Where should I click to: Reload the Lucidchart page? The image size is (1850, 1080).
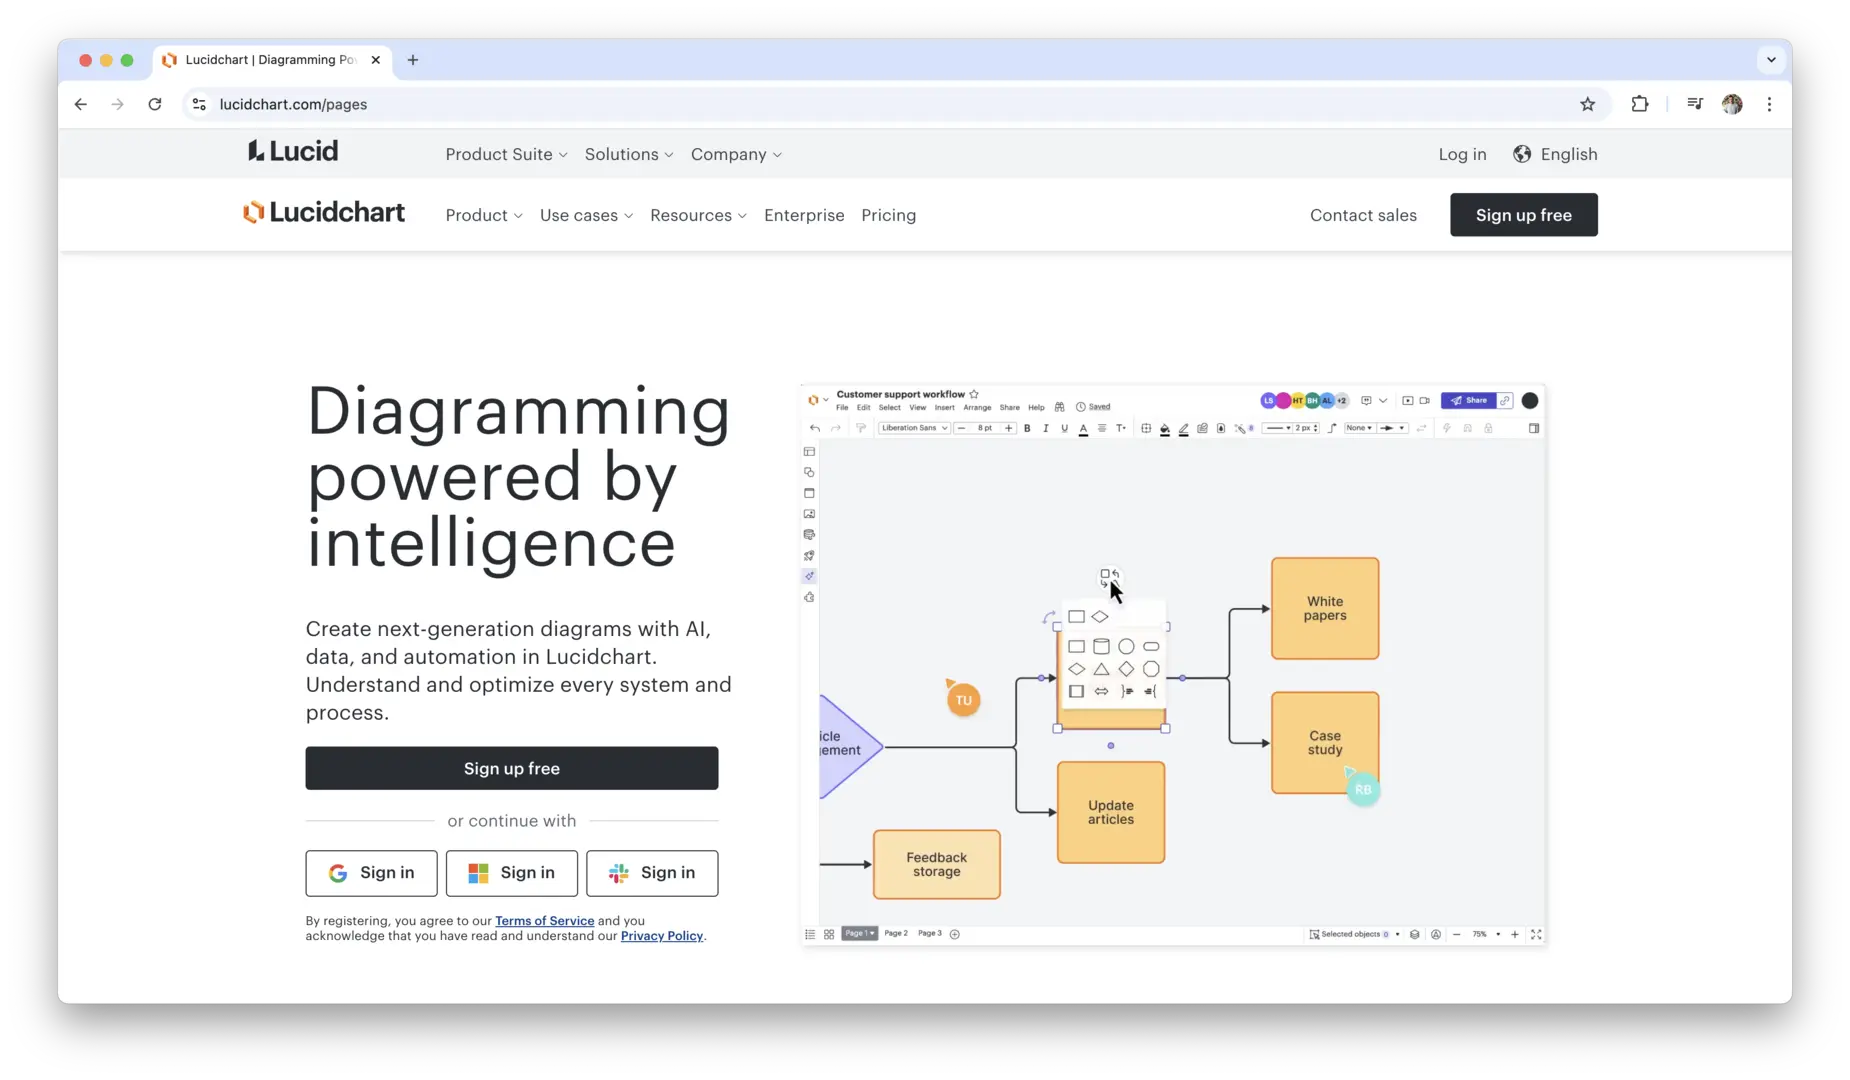pyautogui.click(x=155, y=104)
